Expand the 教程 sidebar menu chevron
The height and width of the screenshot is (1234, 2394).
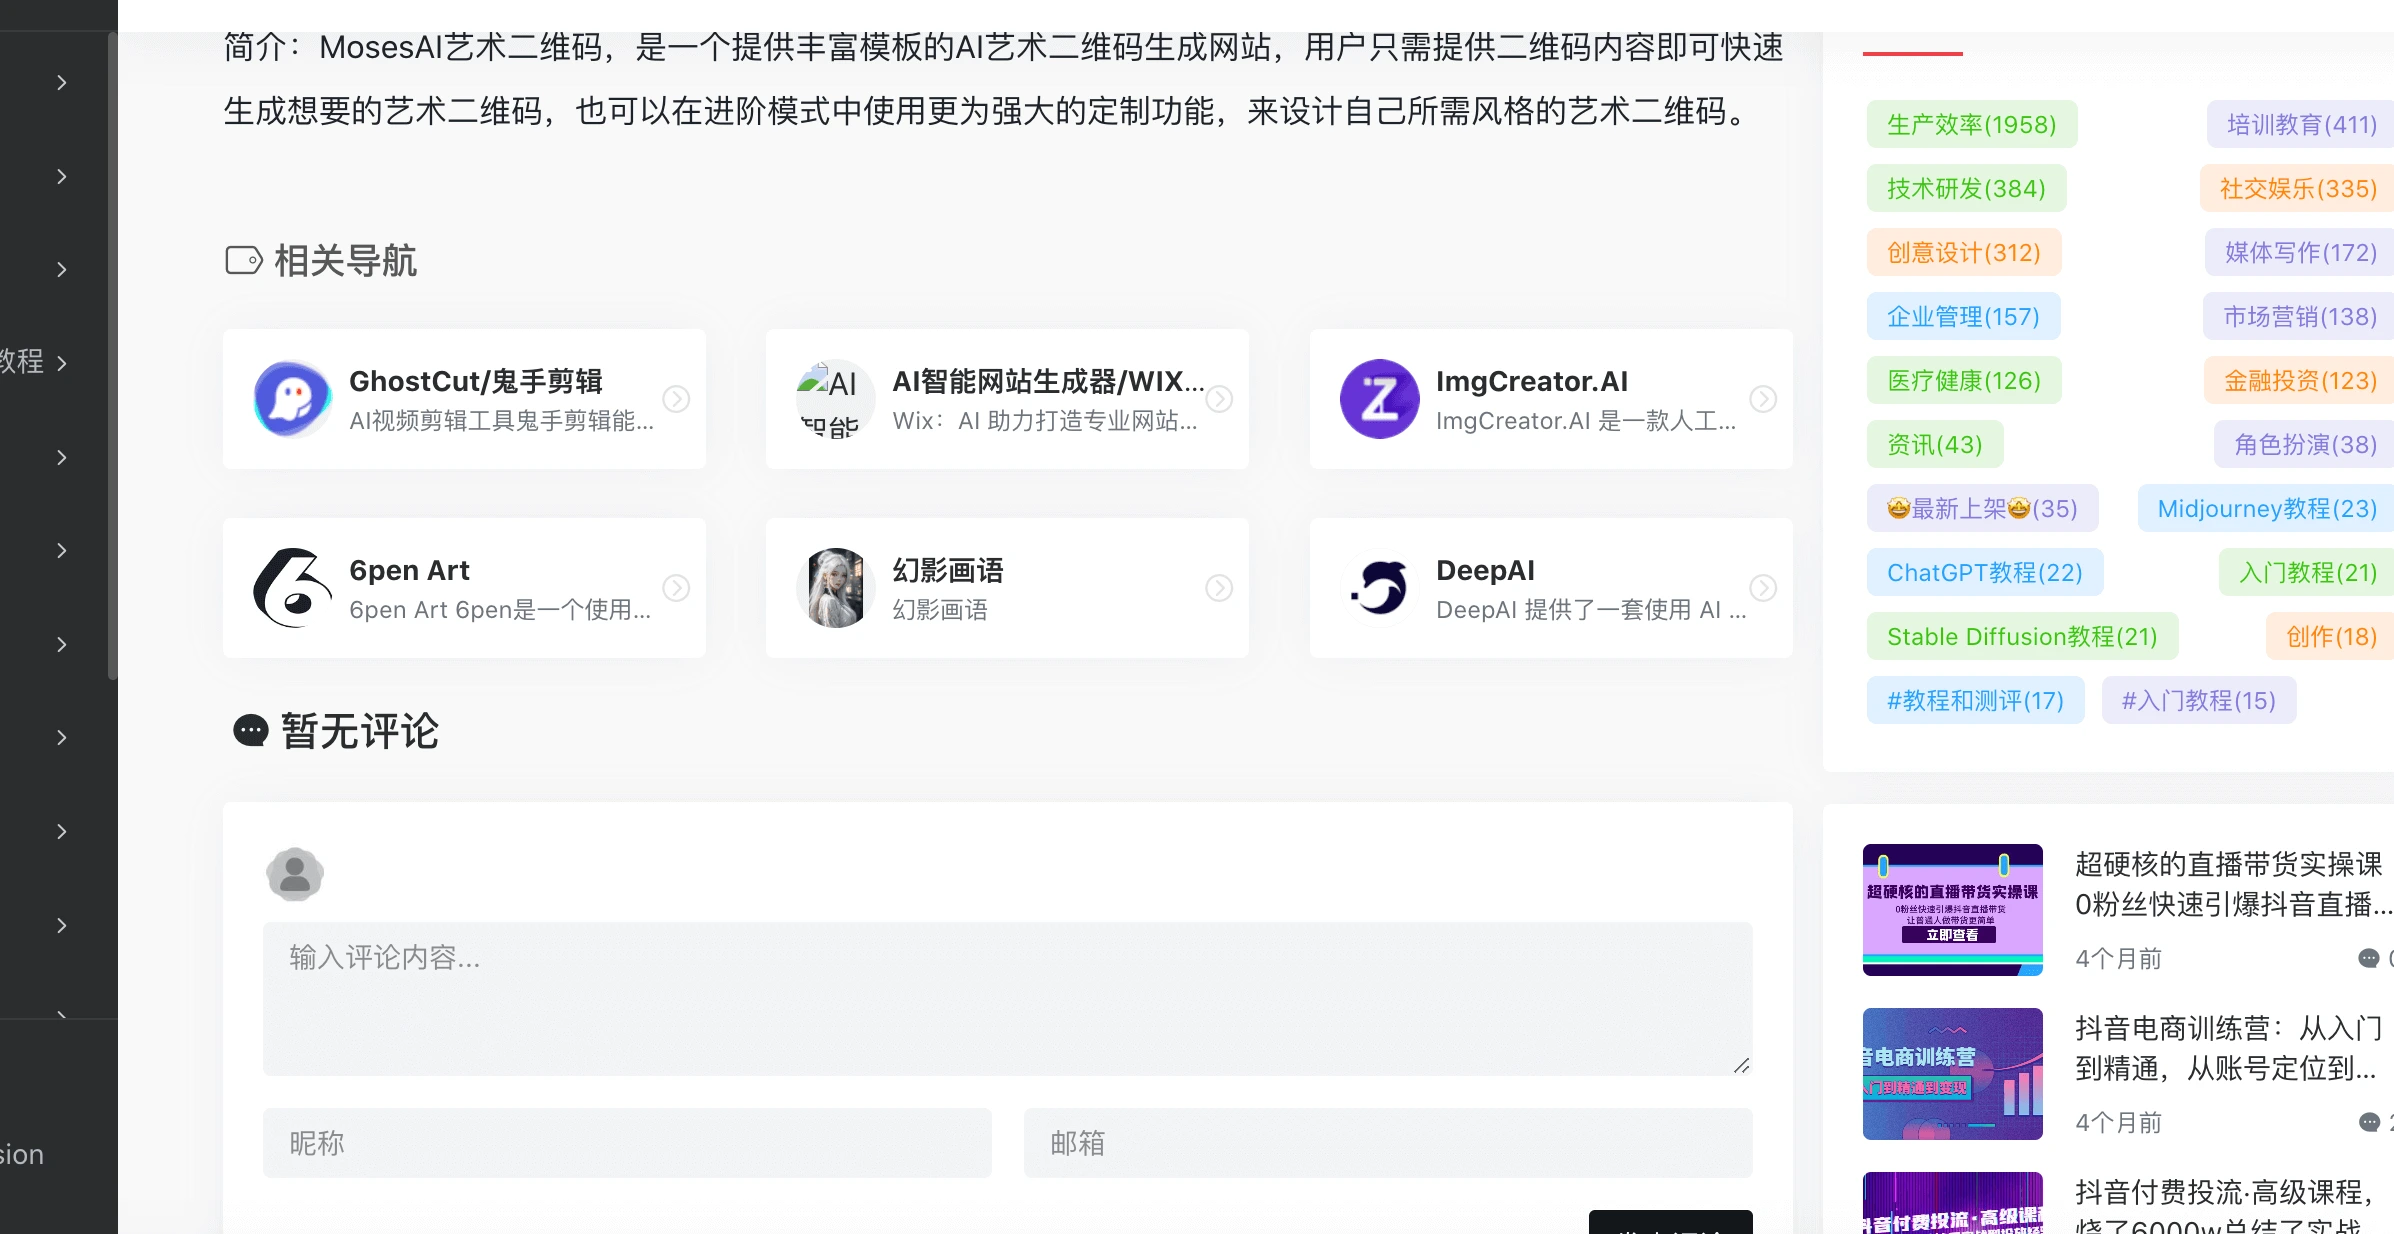pos(62,363)
